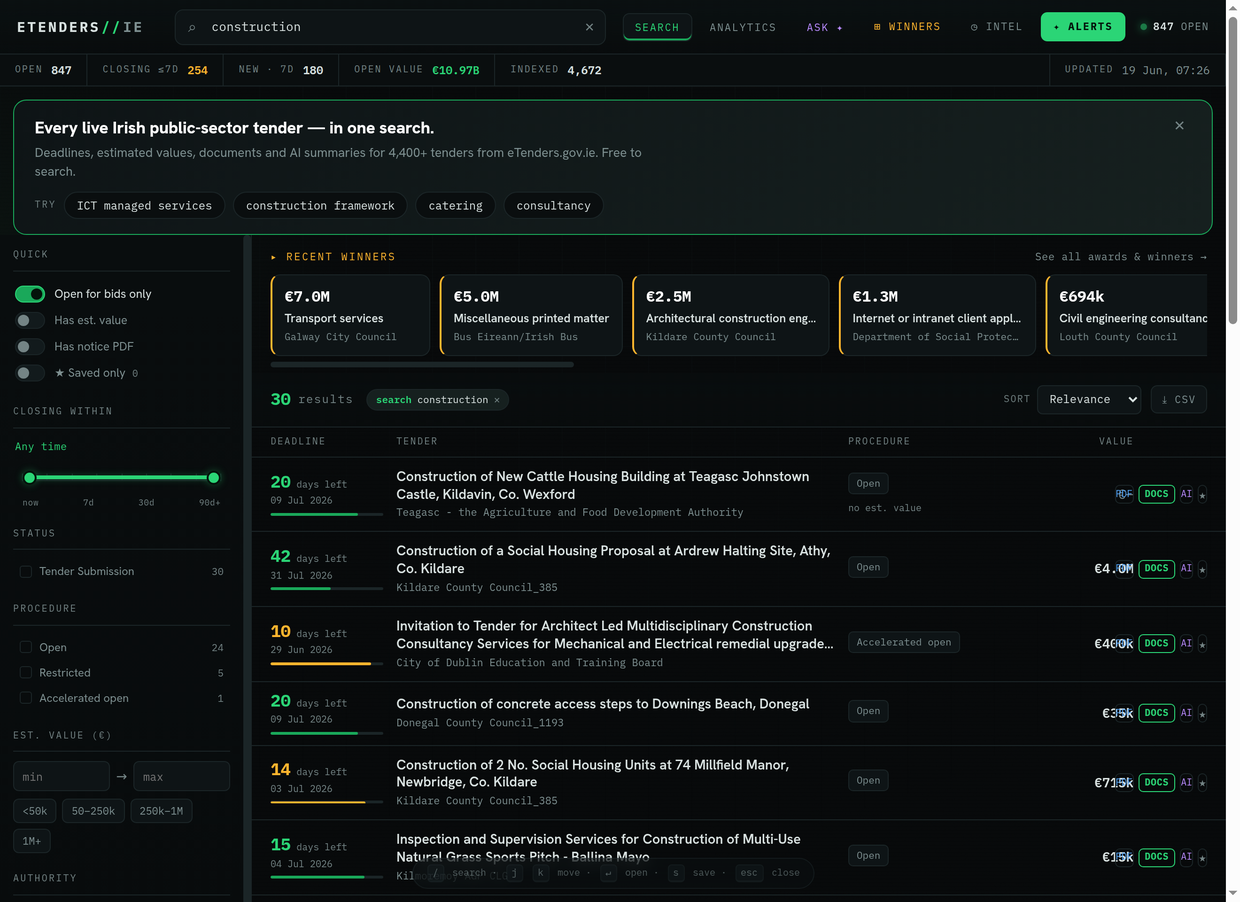This screenshot has height=902, width=1240.
Task: Check the Restricted procedure checkbox
Action: click(x=26, y=673)
